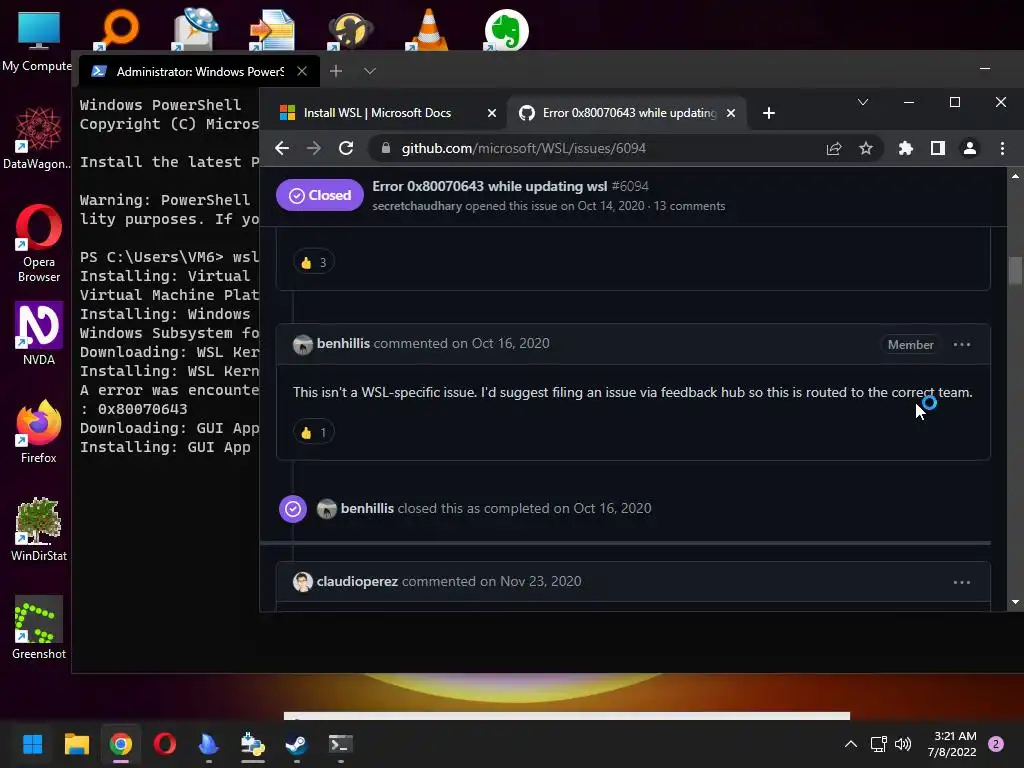Image resolution: width=1024 pixels, height=768 pixels.
Task: Open benhillis link in the closed event
Action: 367,508
